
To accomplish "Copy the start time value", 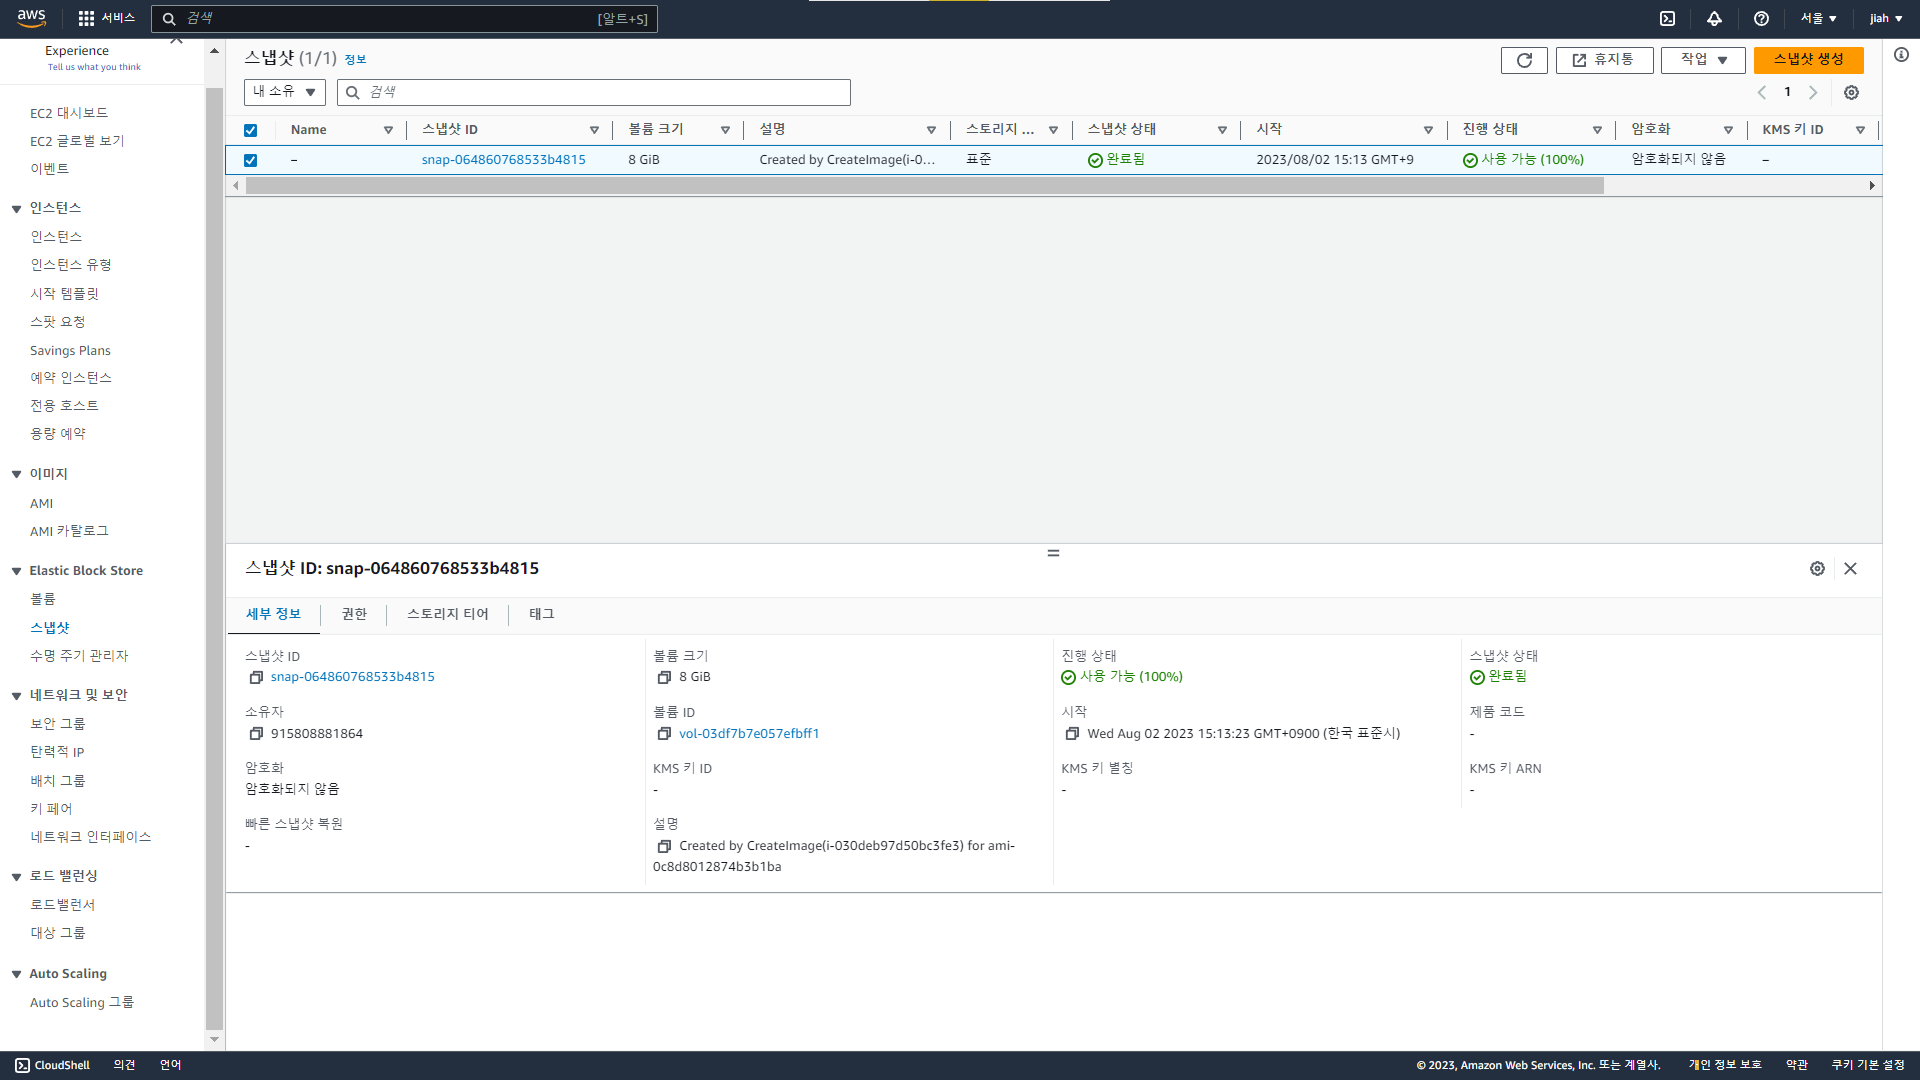I will click(x=1072, y=733).
